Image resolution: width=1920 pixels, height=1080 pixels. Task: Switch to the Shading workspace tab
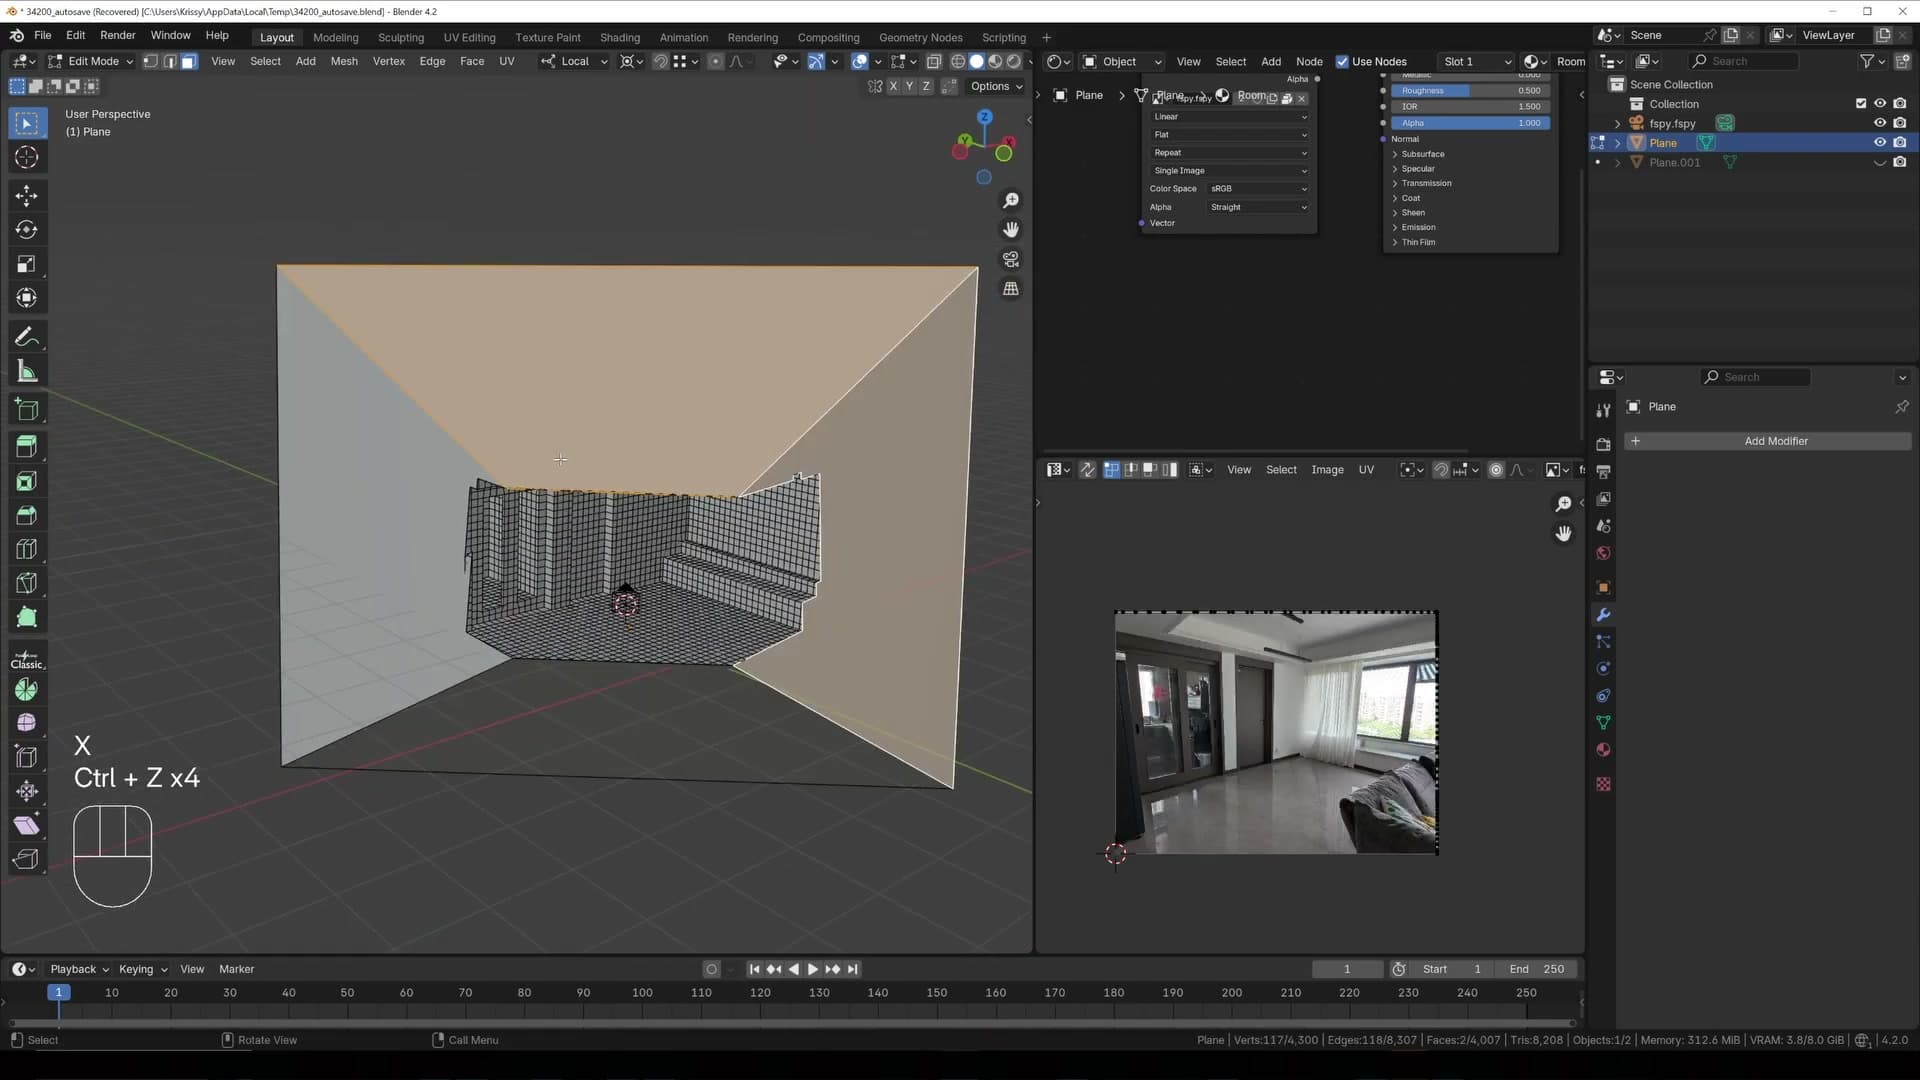coord(619,37)
